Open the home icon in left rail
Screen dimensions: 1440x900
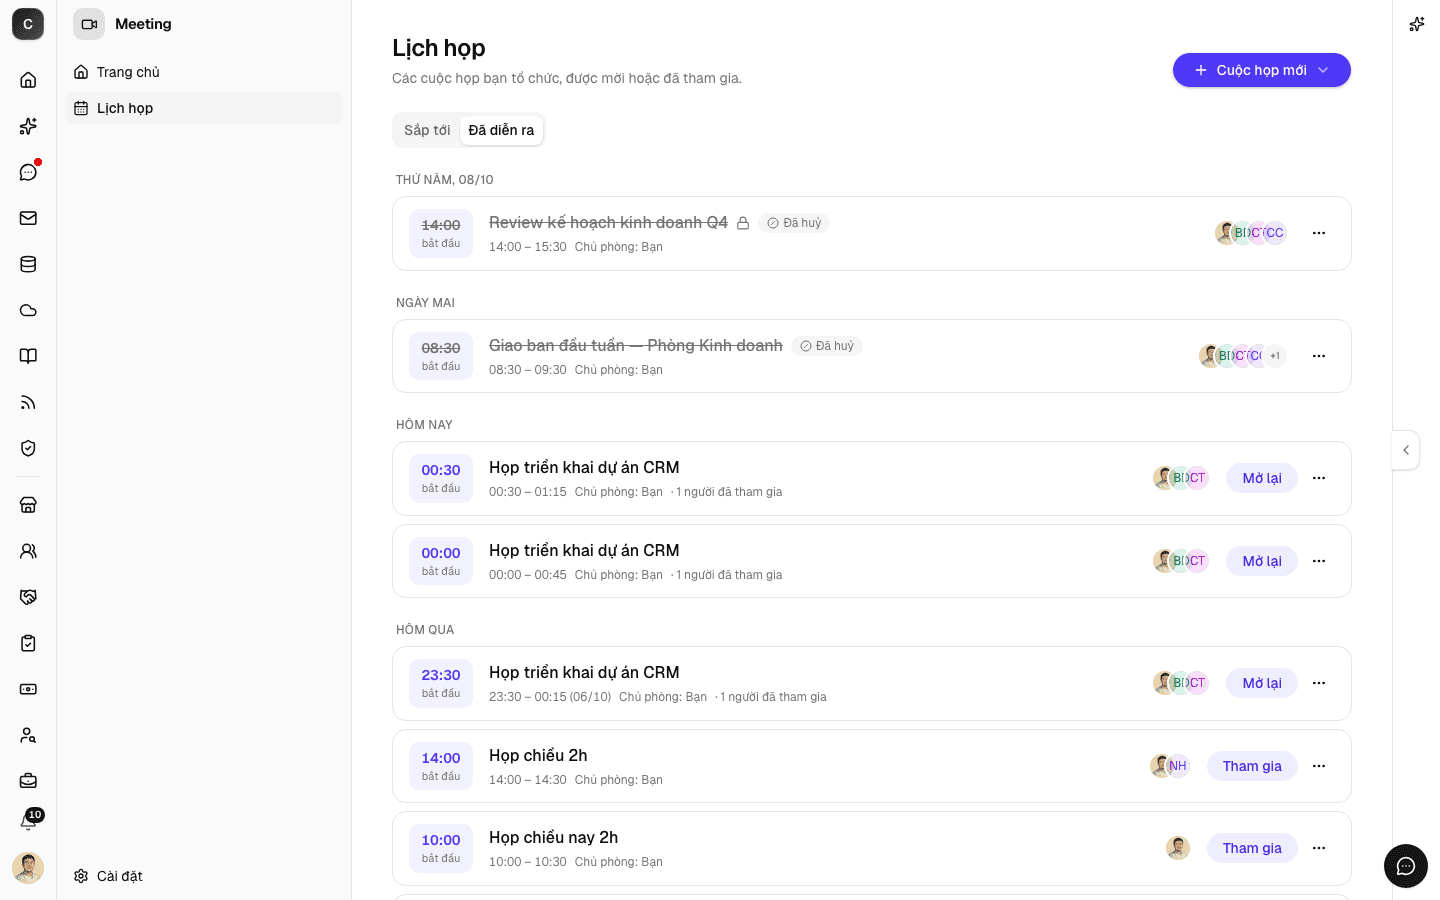(28, 80)
